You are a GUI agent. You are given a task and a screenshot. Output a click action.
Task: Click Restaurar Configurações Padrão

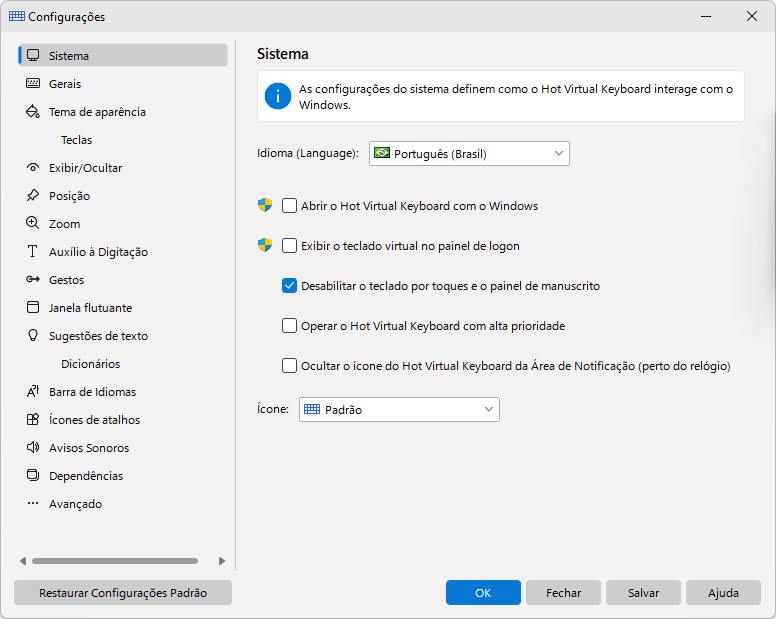click(x=123, y=592)
